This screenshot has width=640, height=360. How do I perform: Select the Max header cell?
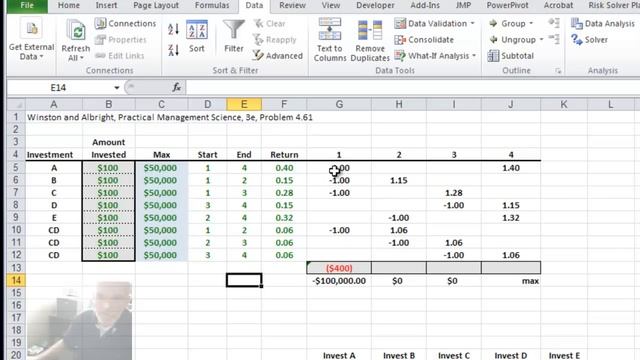pyautogui.click(x=162, y=155)
